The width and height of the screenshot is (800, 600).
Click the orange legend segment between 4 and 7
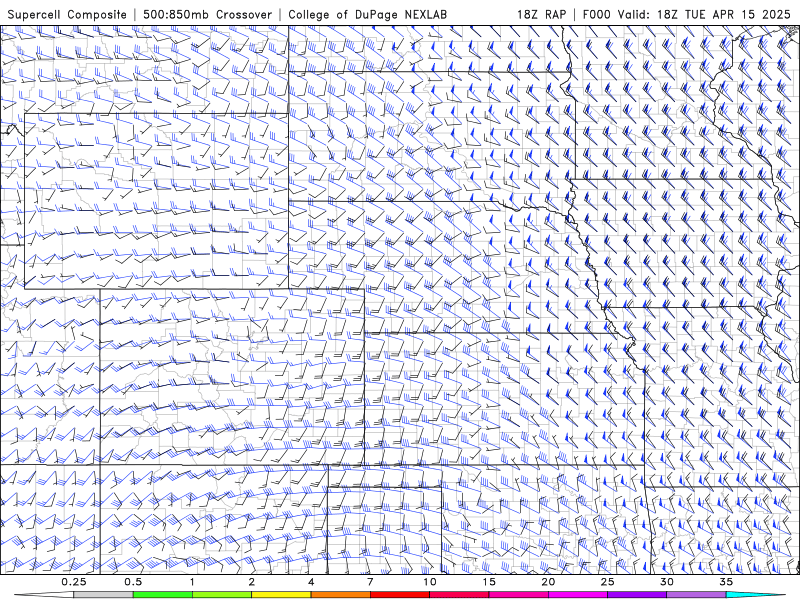point(340,595)
